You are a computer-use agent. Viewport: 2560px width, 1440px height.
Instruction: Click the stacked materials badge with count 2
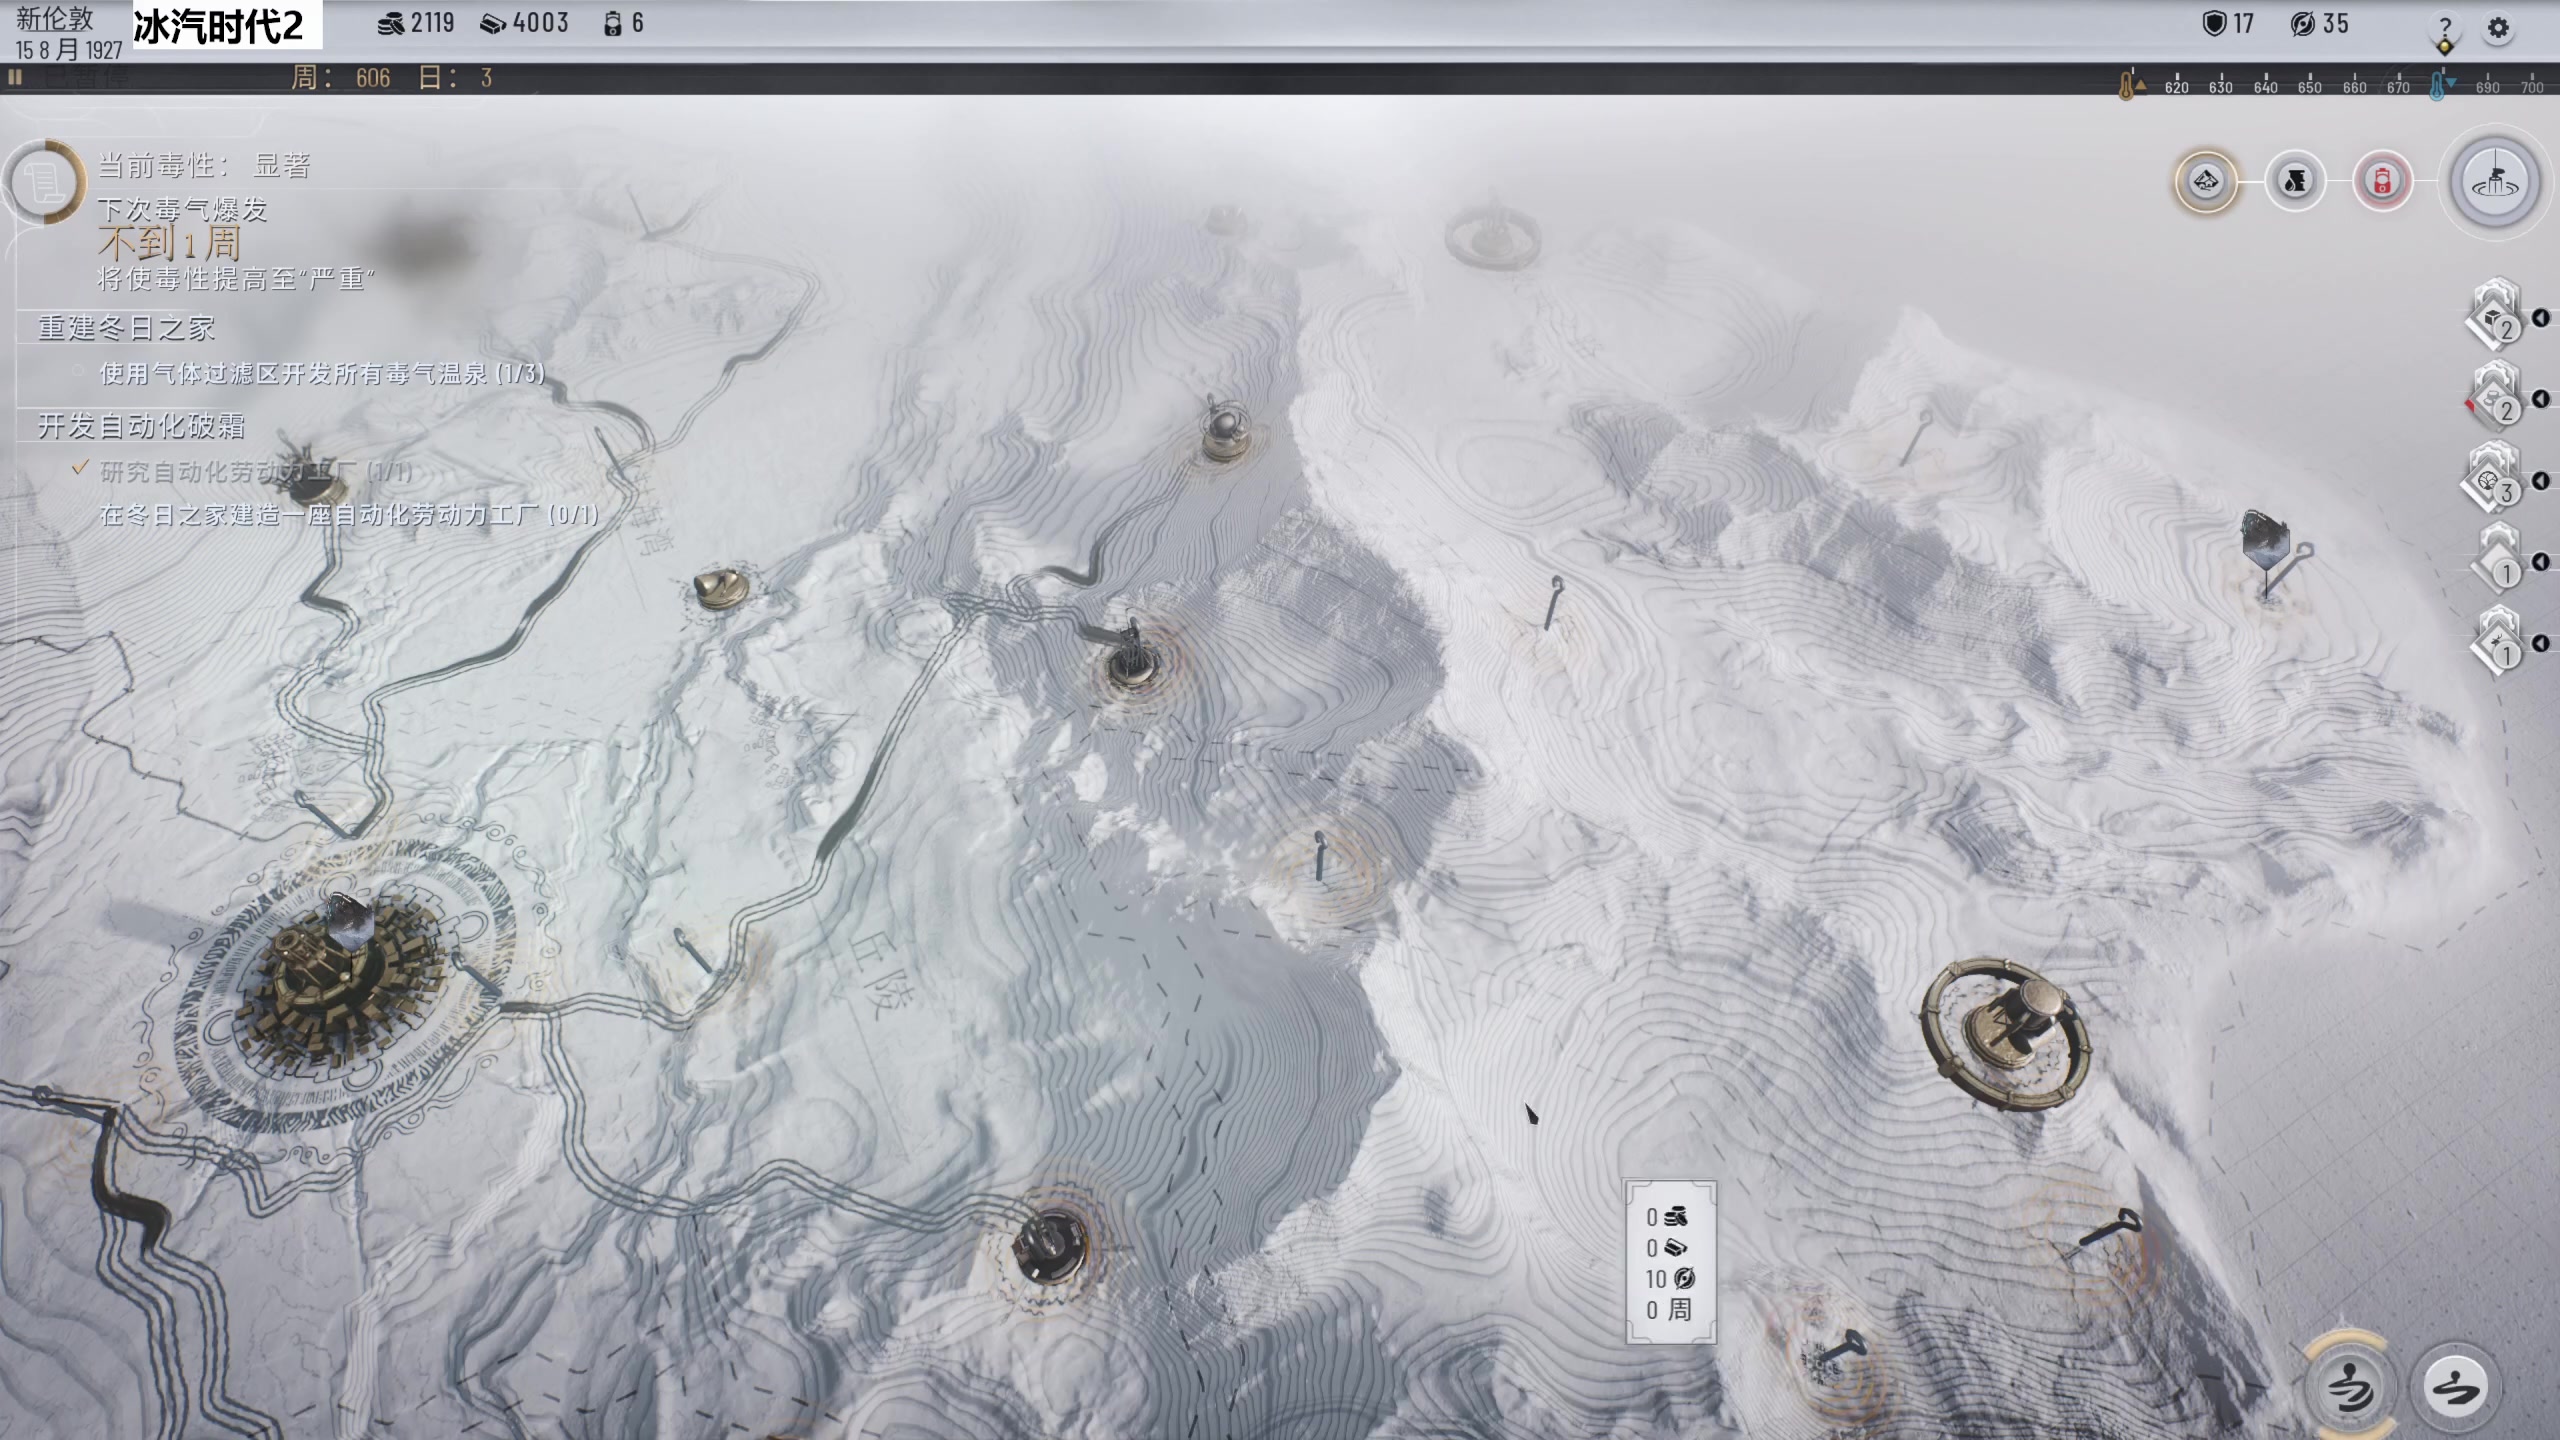pos(2497,398)
